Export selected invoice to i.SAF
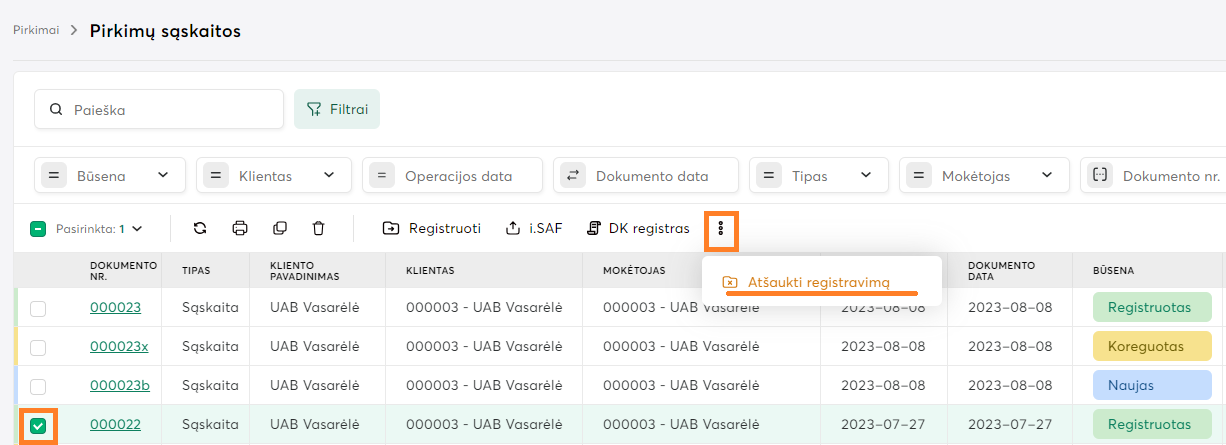The height and width of the screenshot is (445, 1226). pyautogui.click(x=534, y=228)
